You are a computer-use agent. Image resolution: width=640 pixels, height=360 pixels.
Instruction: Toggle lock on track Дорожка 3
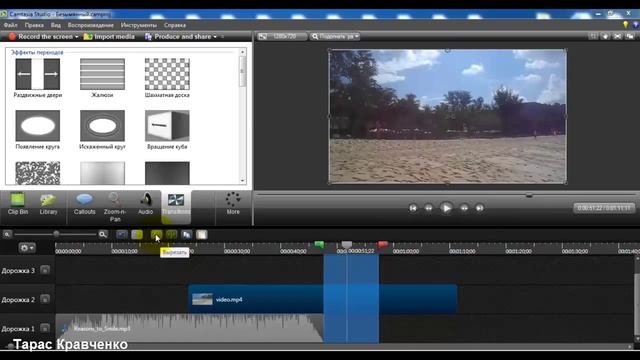pyautogui.click(x=45, y=270)
